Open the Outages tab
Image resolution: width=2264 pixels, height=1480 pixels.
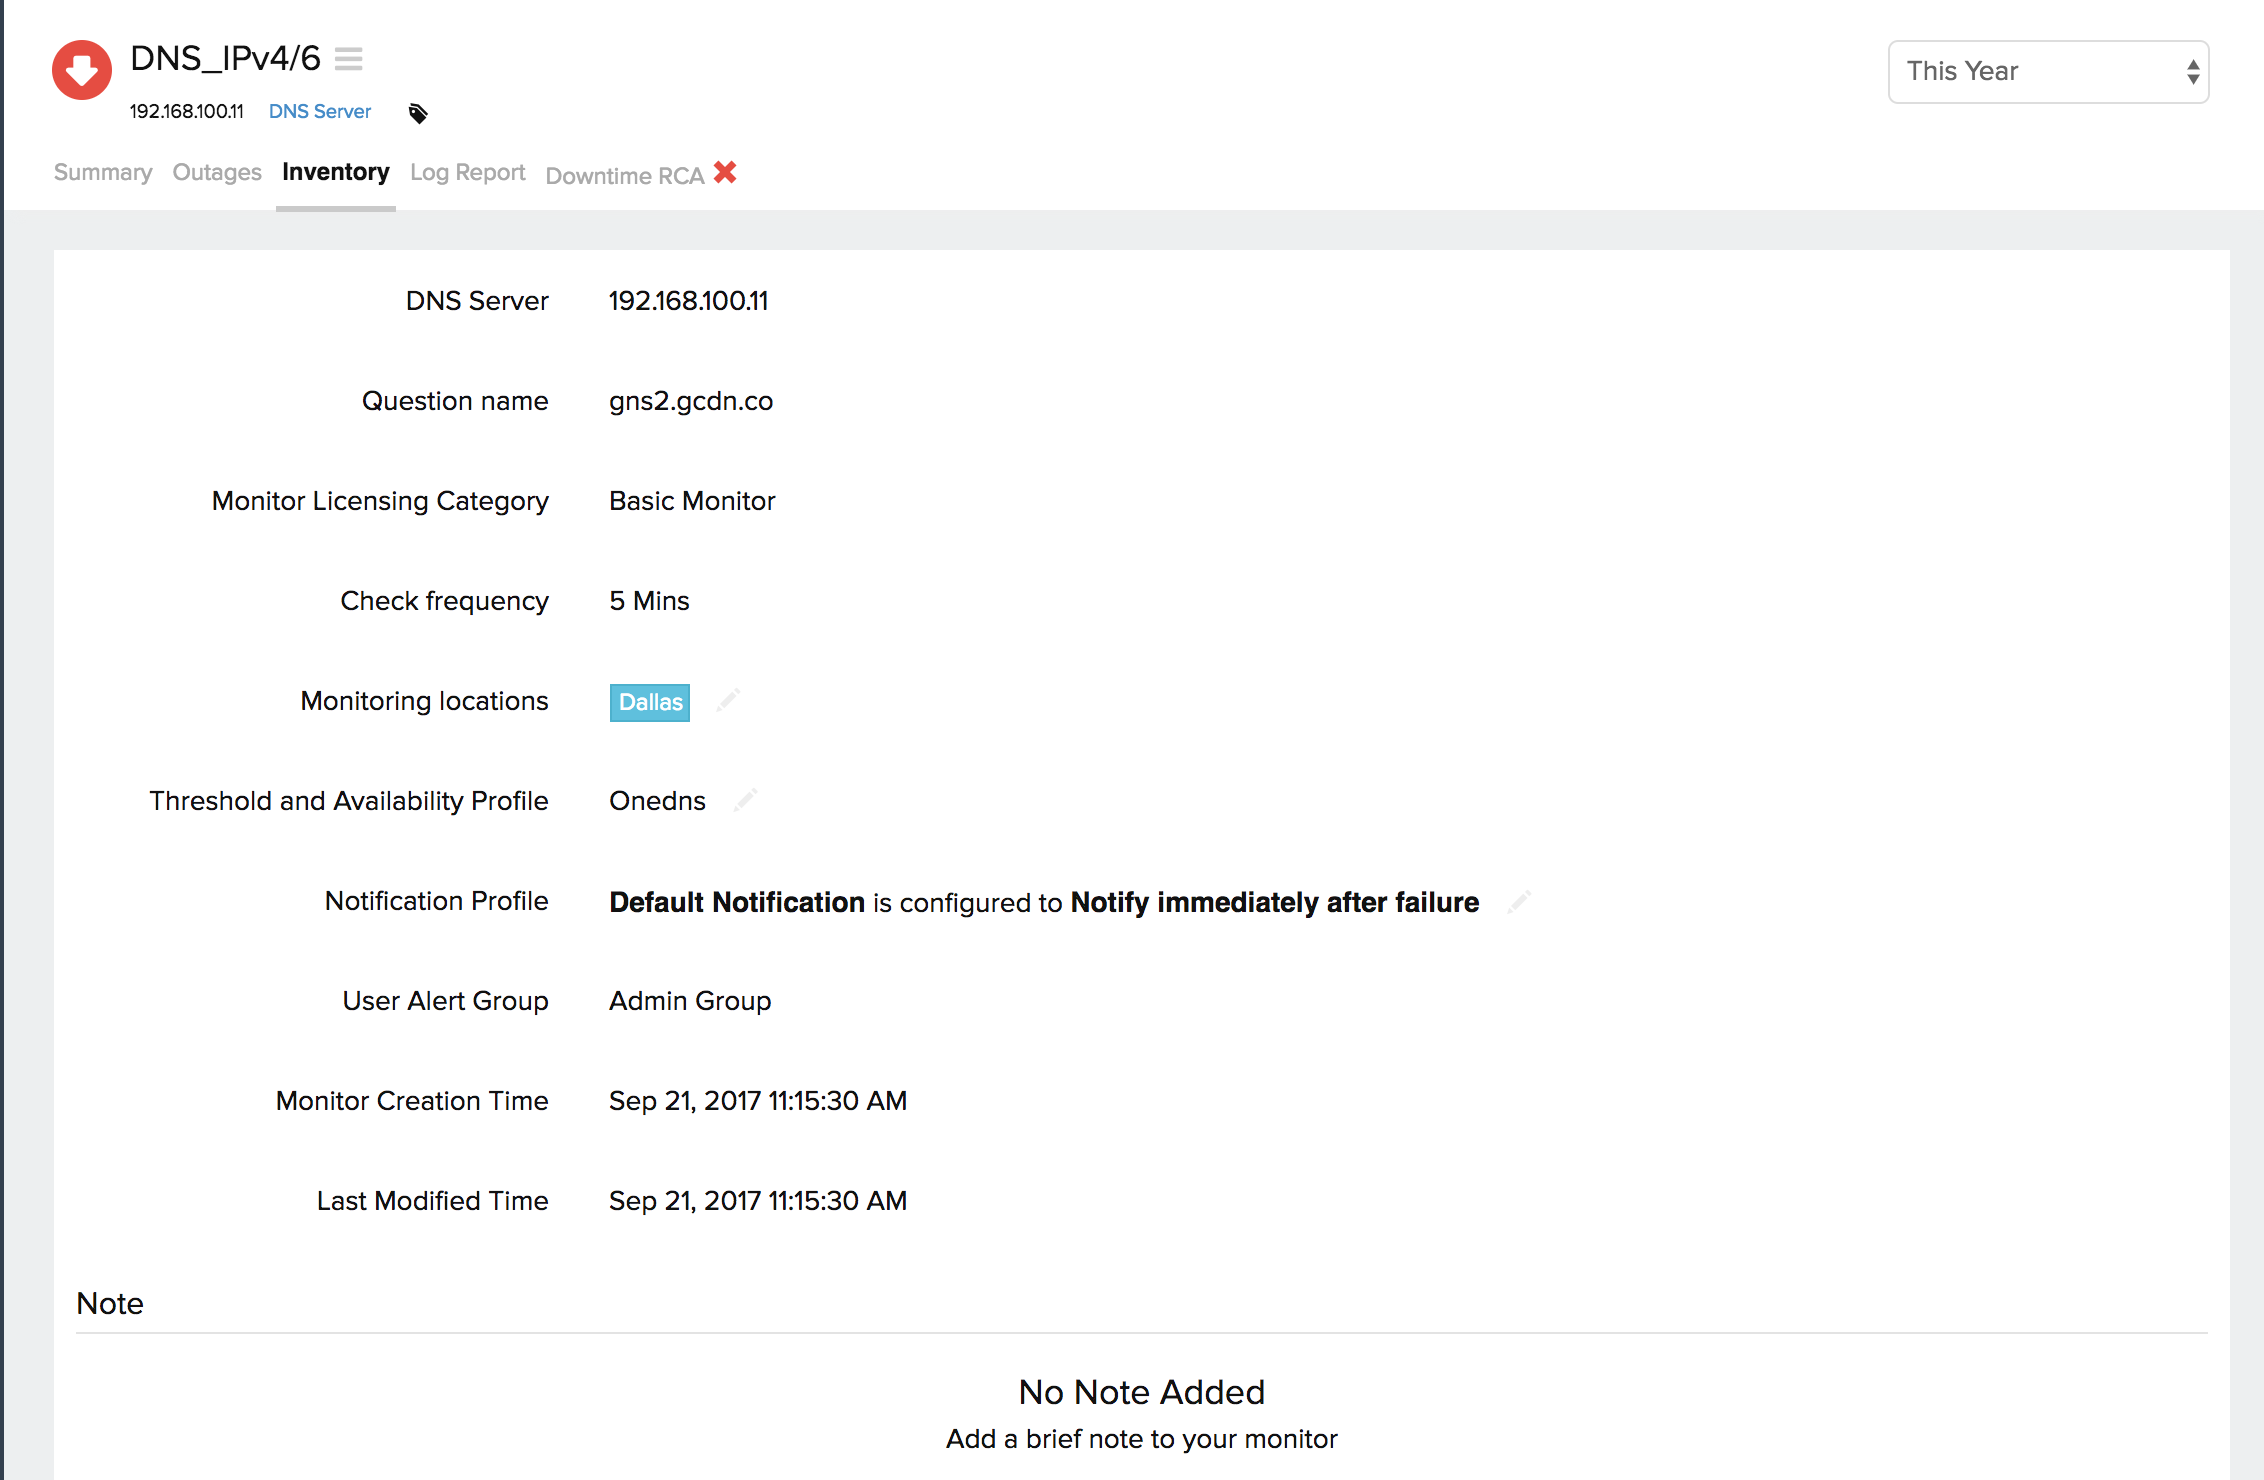pos(217,172)
